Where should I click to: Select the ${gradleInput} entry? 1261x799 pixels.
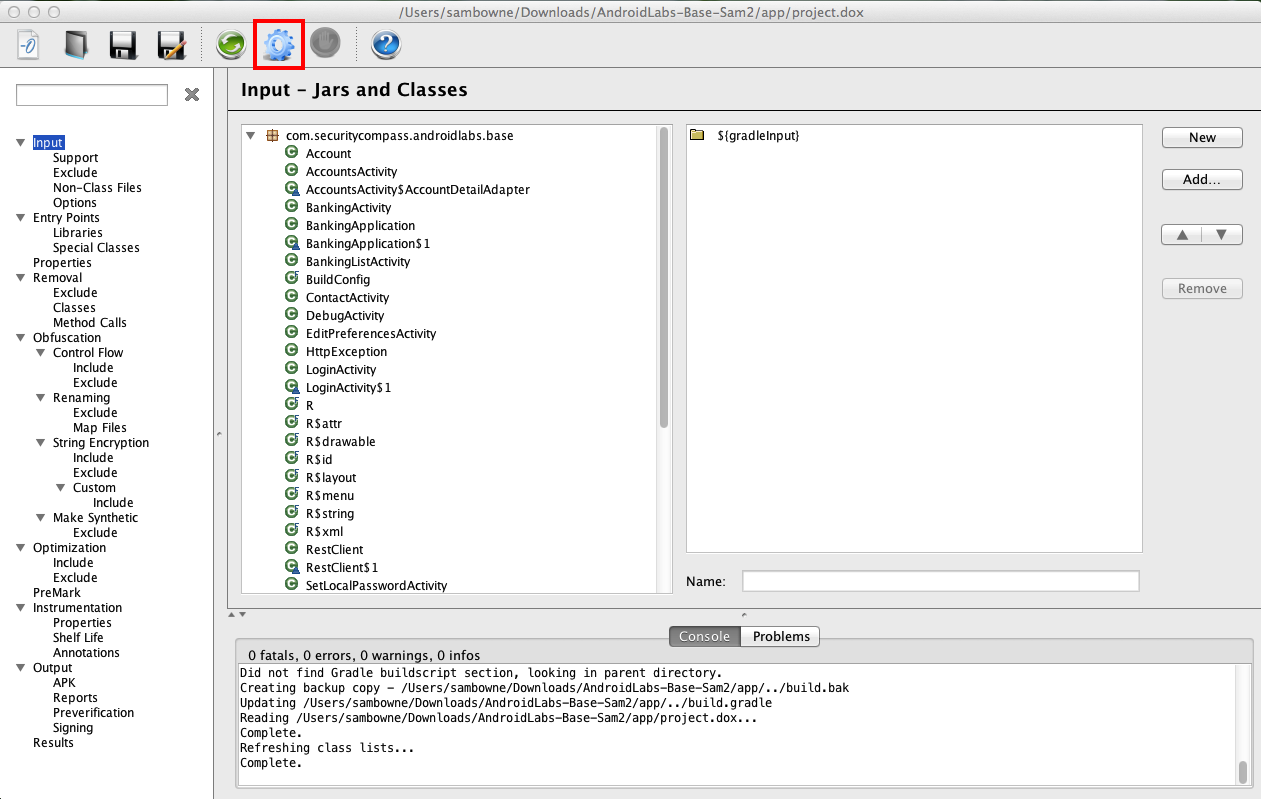point(758,135)
